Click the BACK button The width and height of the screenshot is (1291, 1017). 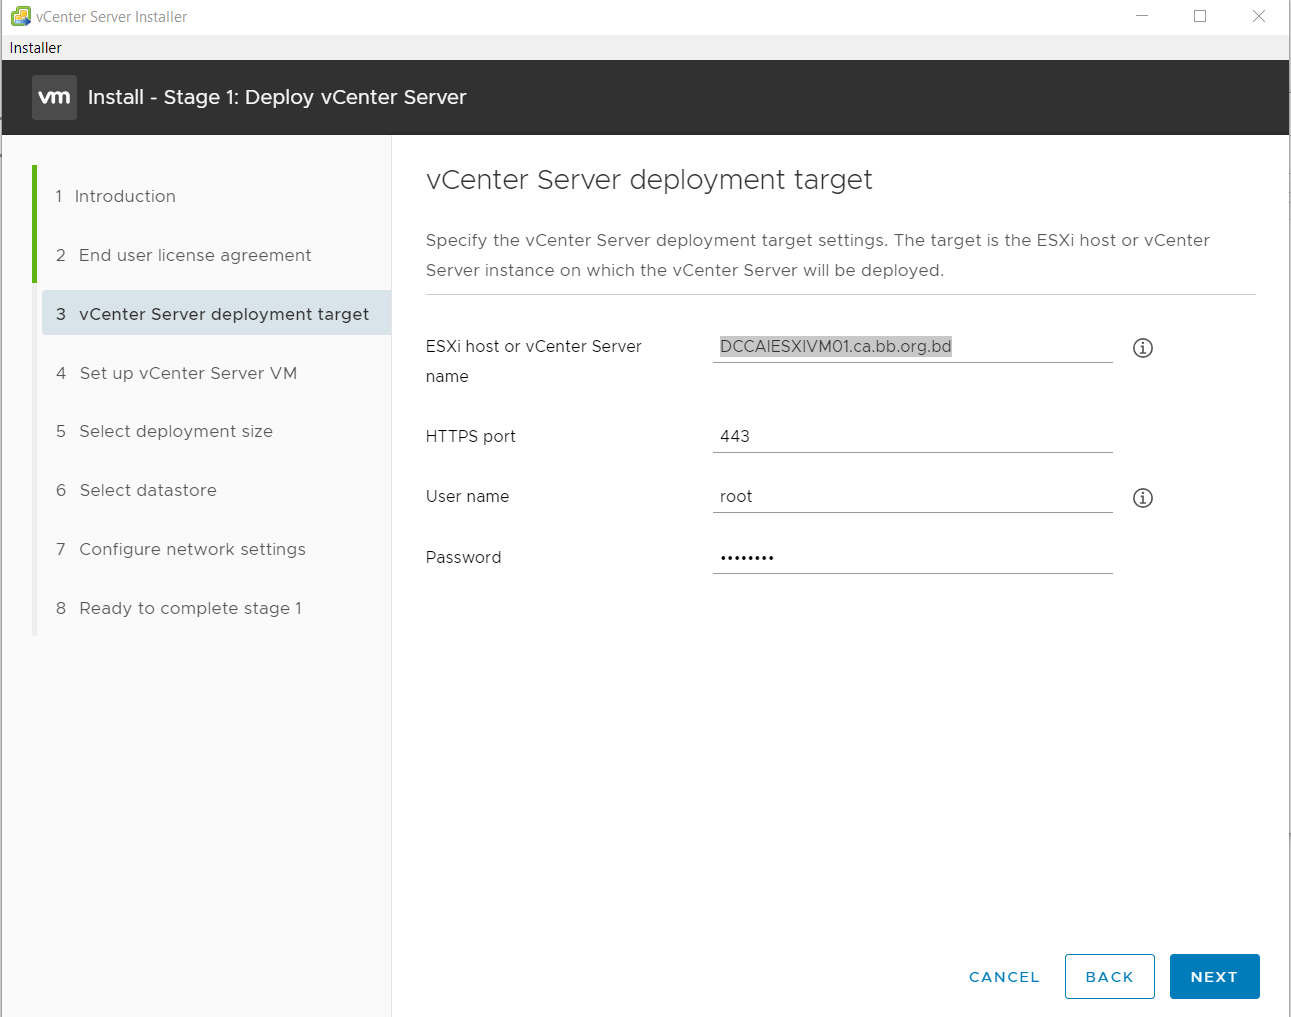pos(1109,977)
